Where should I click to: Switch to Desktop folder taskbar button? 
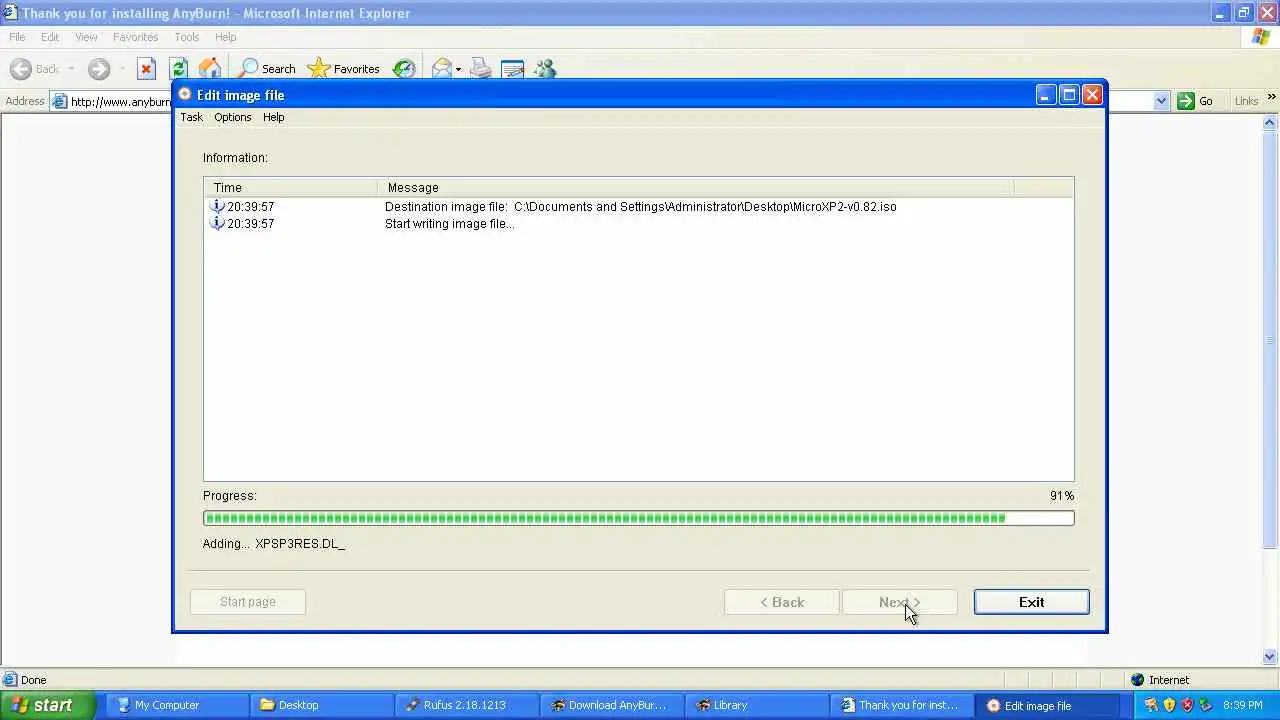click(322, 705)
